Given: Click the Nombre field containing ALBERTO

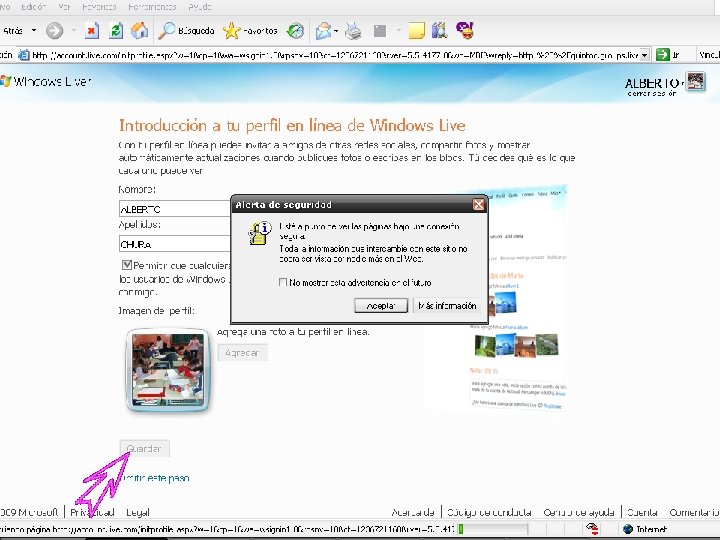Looking at the screenshot, I should click(175, 209).
